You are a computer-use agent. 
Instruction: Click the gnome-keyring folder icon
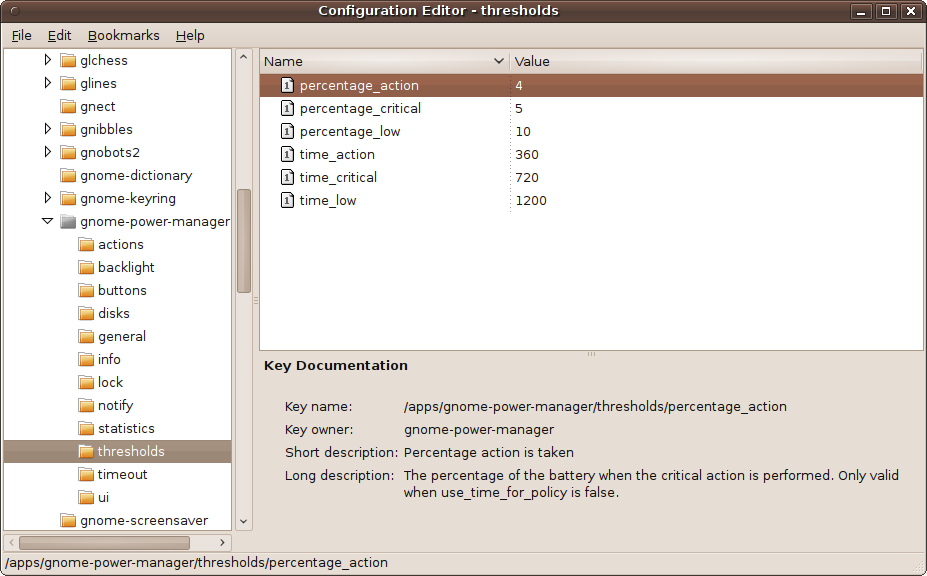tap(69, 199)
